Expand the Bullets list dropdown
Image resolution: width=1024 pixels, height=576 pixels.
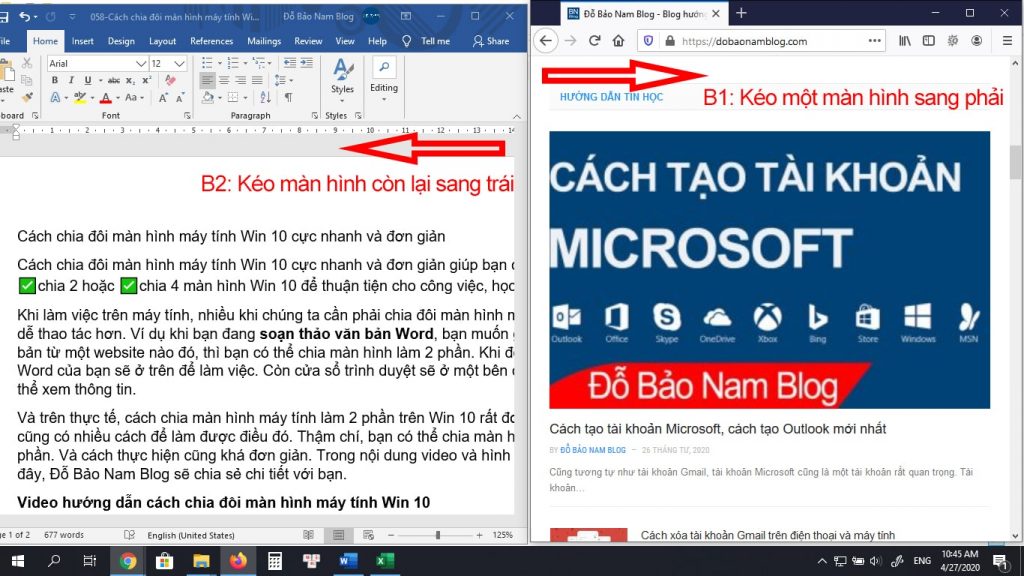click(x=219, y=63)
